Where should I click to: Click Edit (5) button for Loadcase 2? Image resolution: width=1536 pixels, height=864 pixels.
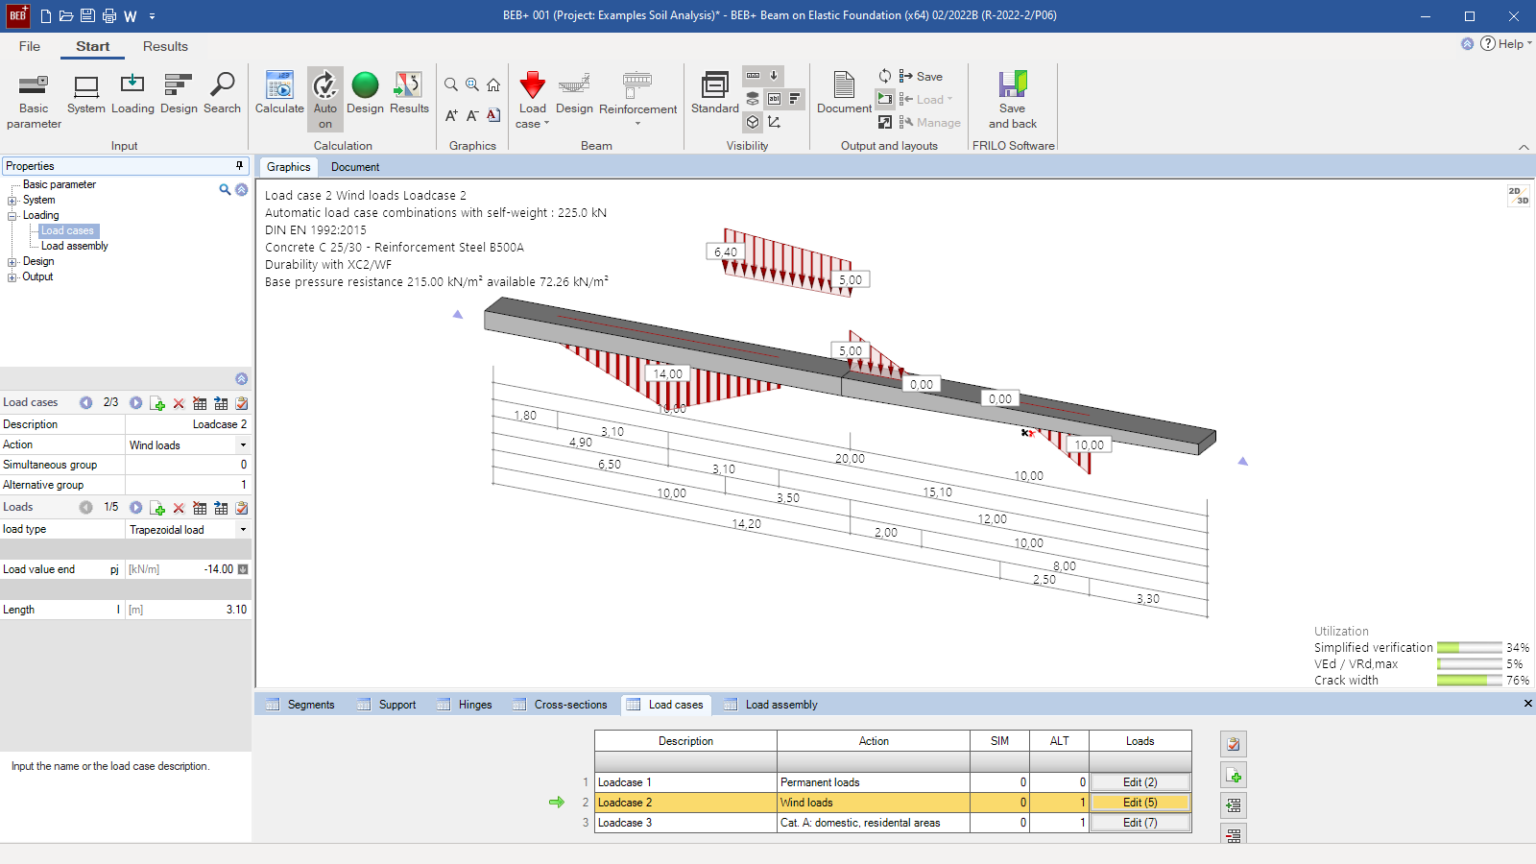tap(1139, 802)
